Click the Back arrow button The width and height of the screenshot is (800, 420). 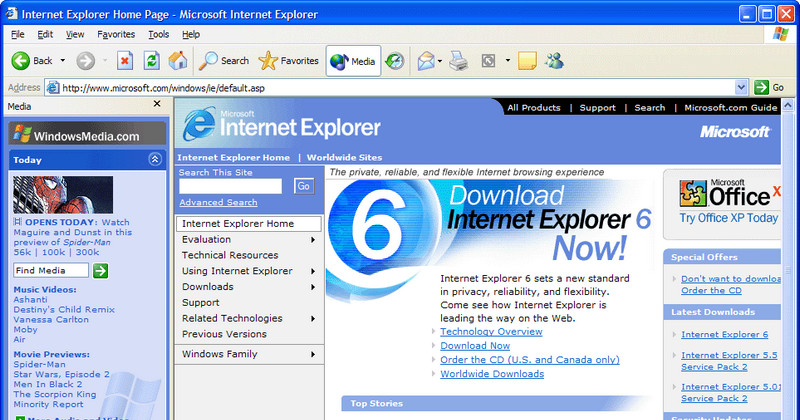21,61
